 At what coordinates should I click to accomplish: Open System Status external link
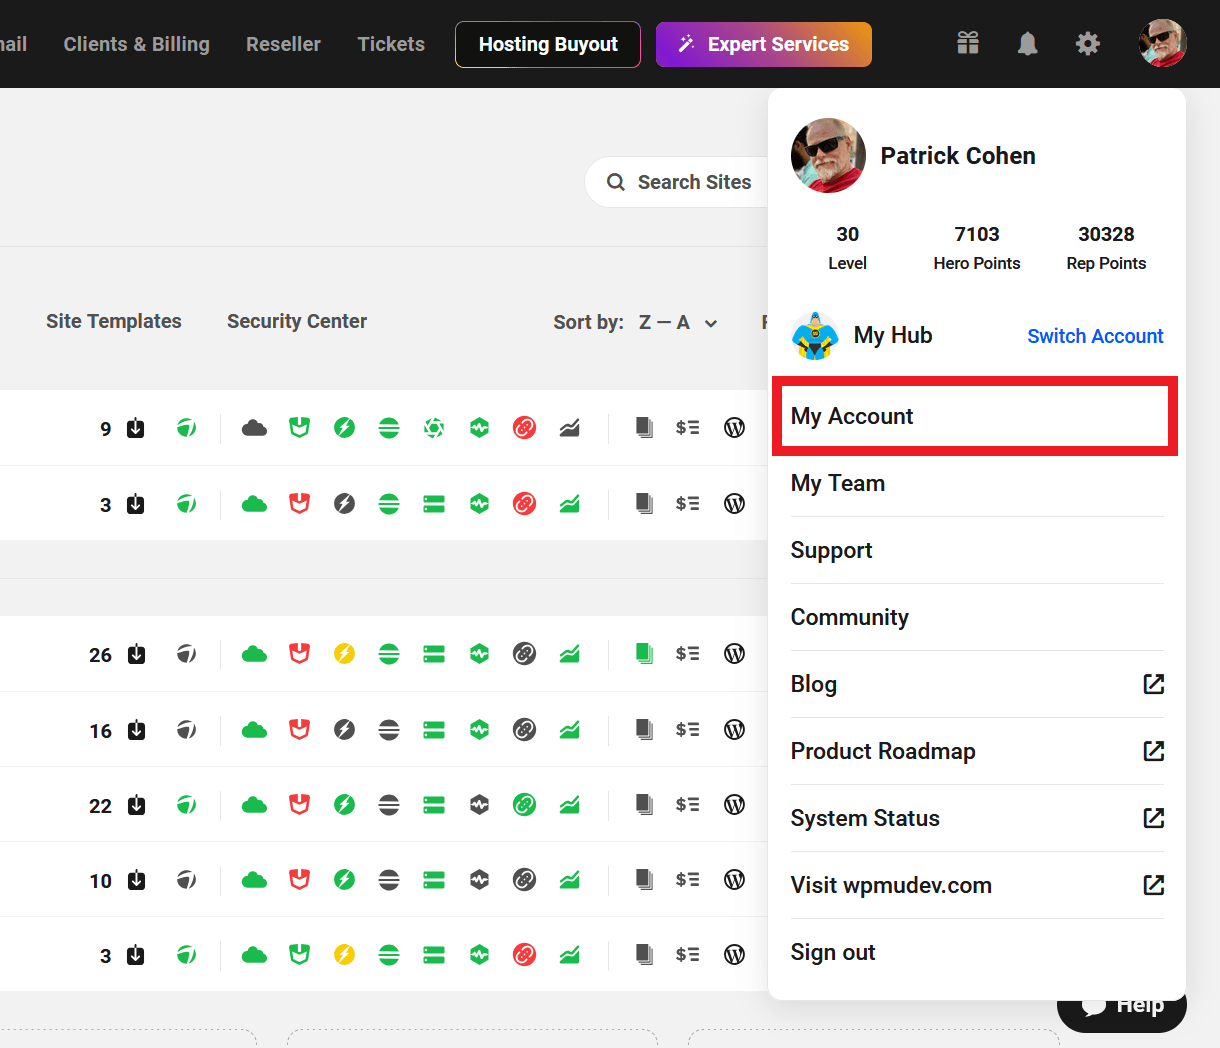coord(977,818)
